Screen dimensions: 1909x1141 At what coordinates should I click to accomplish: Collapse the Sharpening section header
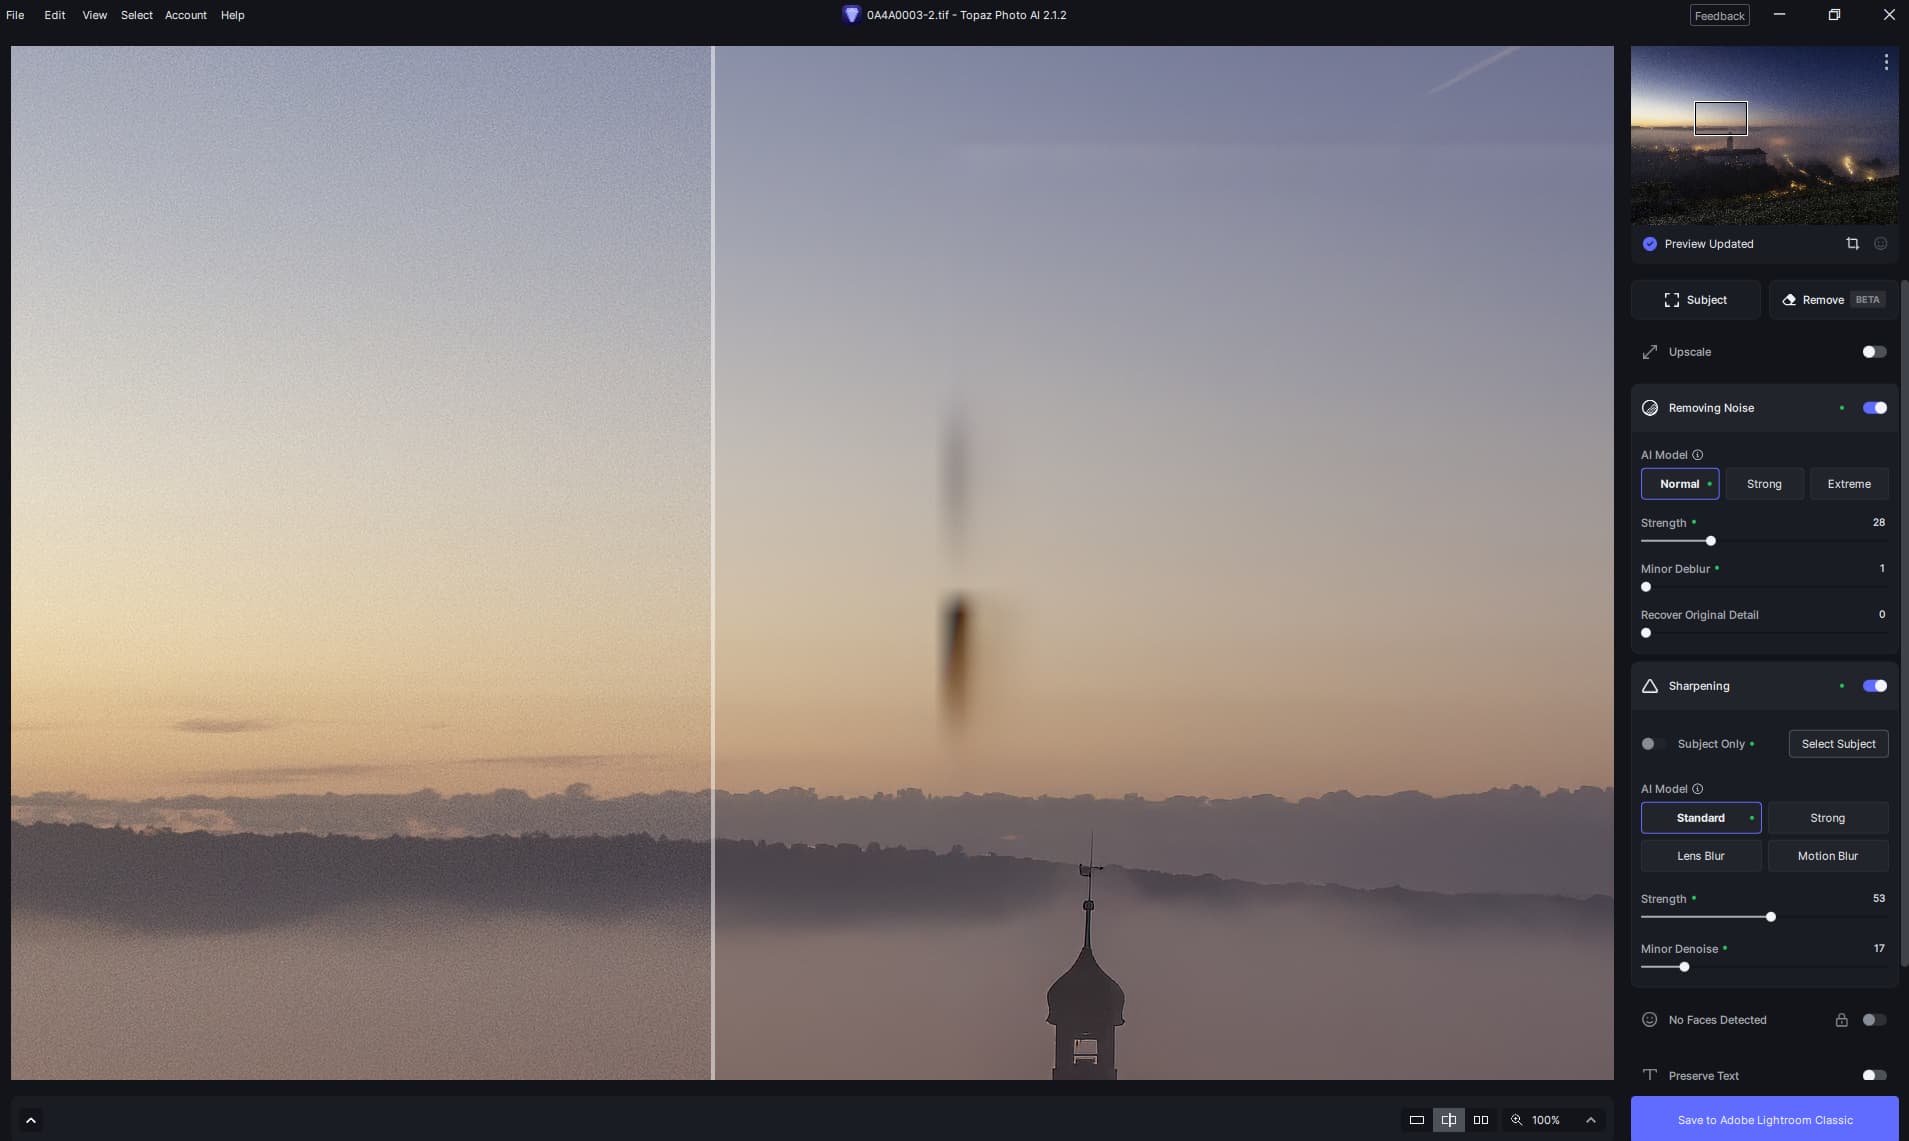[x=1699, y=686]
